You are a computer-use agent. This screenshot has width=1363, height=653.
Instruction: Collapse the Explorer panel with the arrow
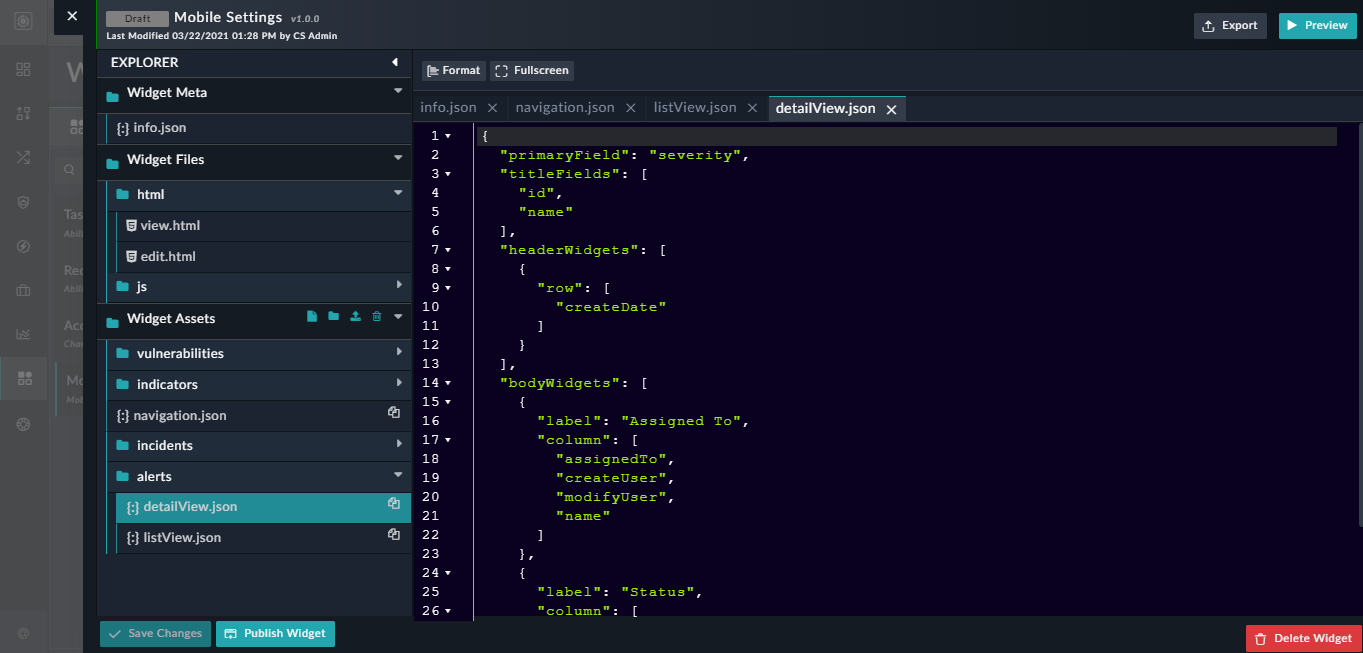point(395,63)
